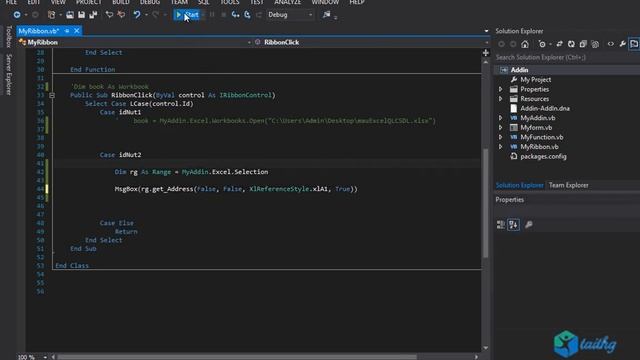This screenshot has width=640, height=360.
Task: Refresh the Solution Explorer
Action: coord(571,44)
